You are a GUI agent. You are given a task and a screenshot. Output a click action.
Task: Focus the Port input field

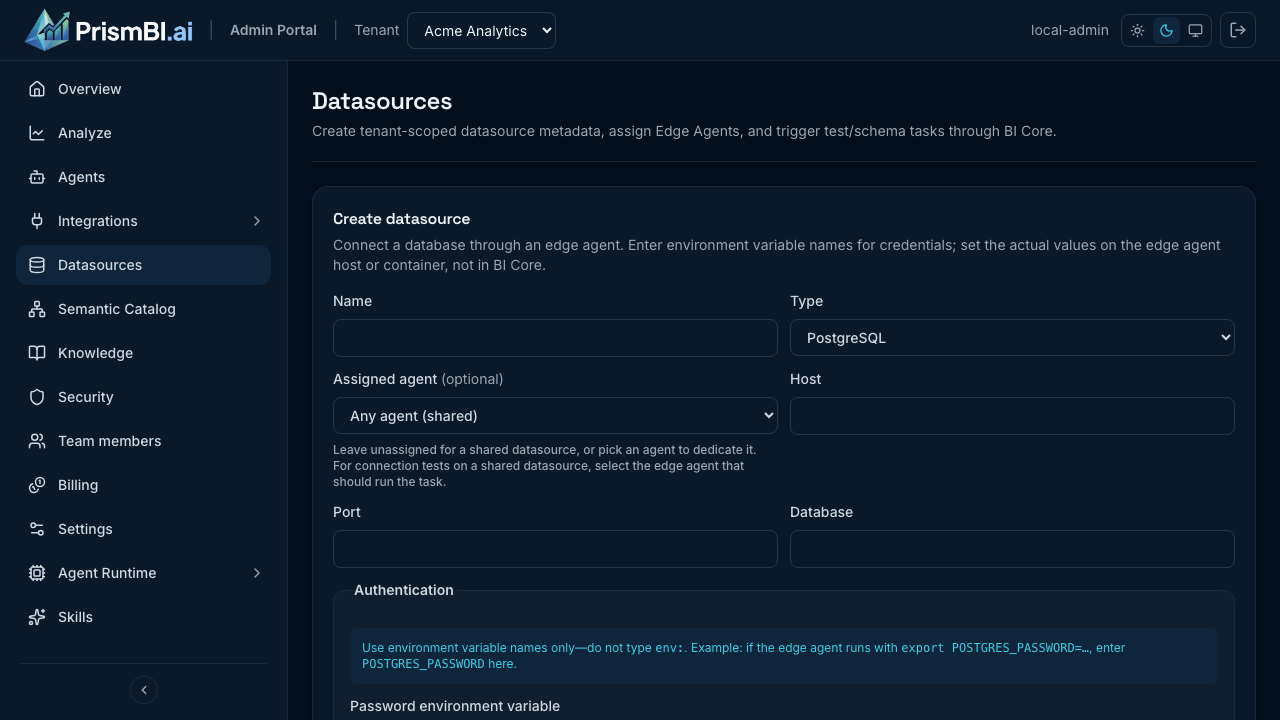pos(555,549)
